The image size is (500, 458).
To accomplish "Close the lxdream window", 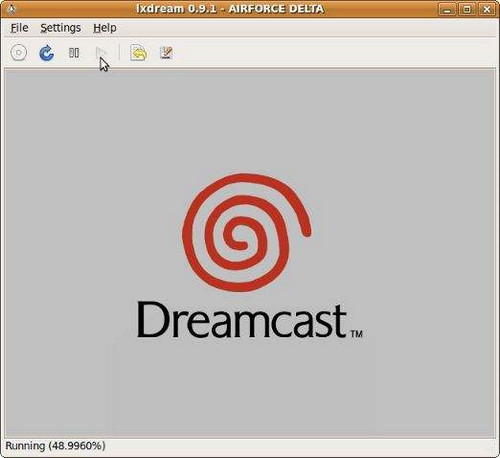I will pos(487,9).
